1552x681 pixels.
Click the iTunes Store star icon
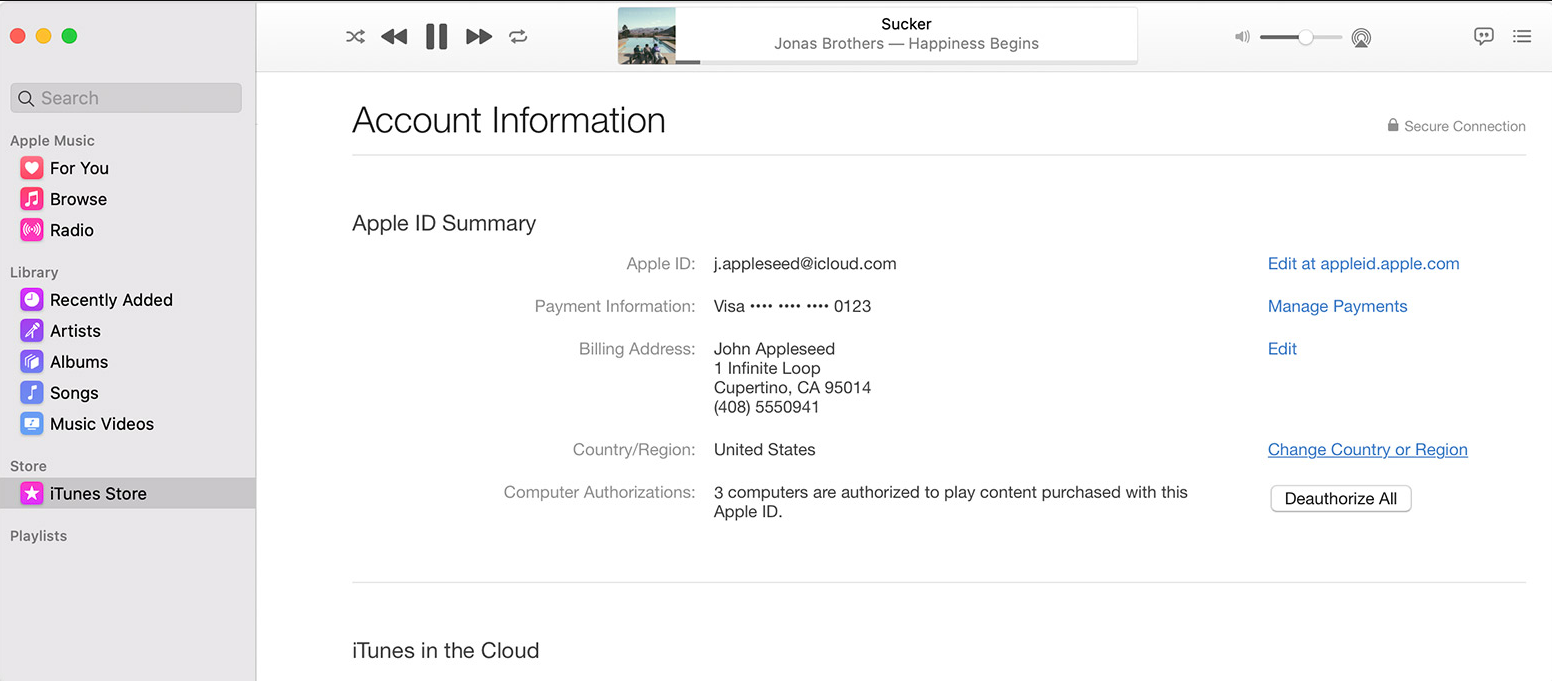(32, 493)
